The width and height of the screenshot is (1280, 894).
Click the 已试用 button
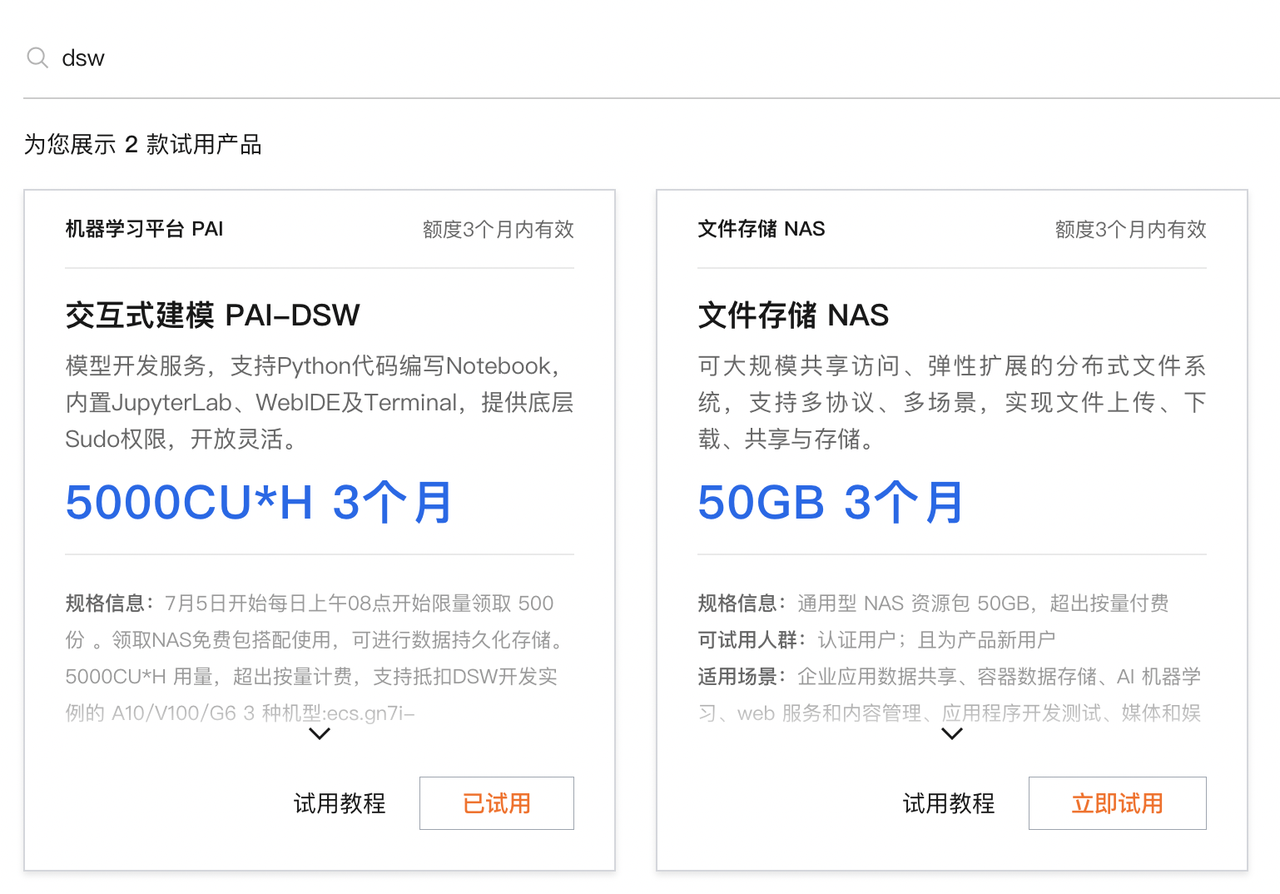click(496, 804)
